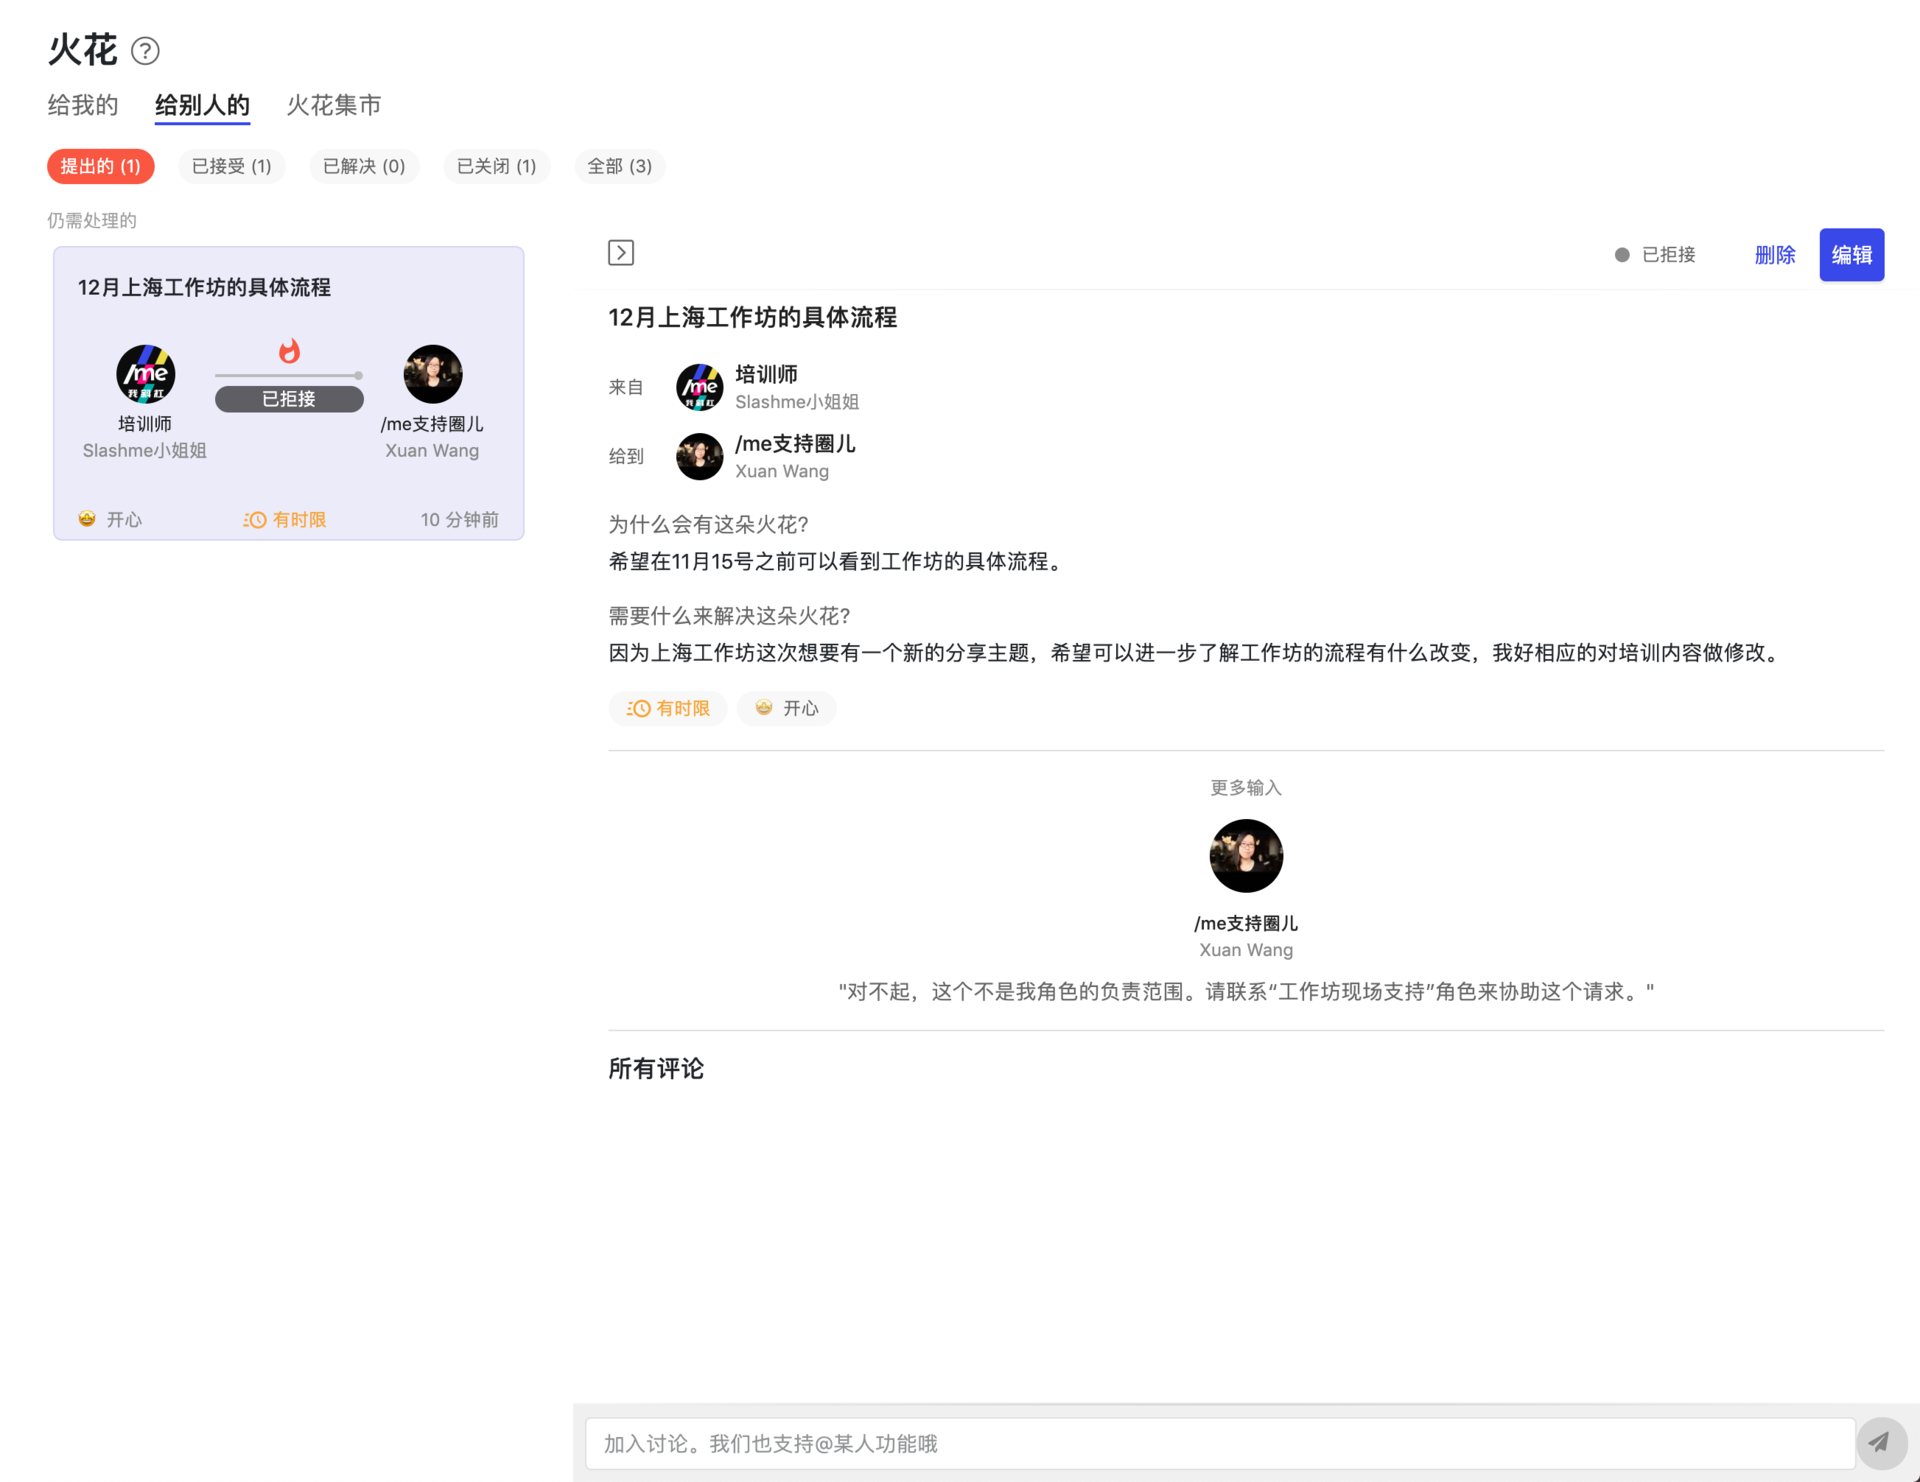Click the 有时限 clock icon in the card footer
This screenshot has height=1482, width=1920.
pos(255,520)
